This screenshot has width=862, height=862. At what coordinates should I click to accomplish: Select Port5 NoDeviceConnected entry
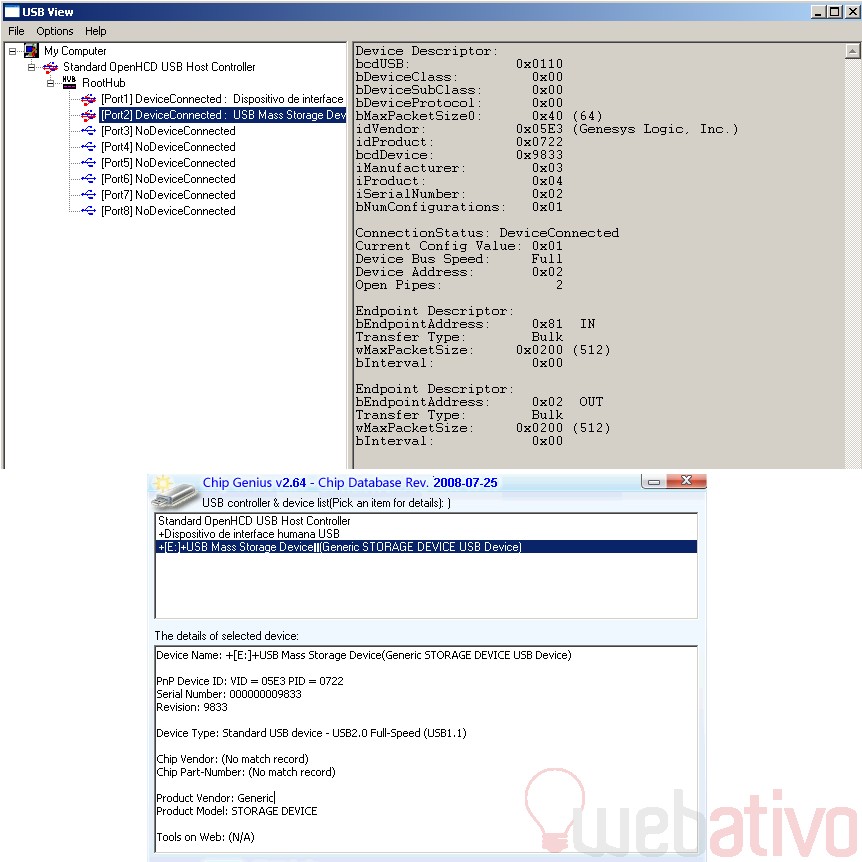click(168, 163)
